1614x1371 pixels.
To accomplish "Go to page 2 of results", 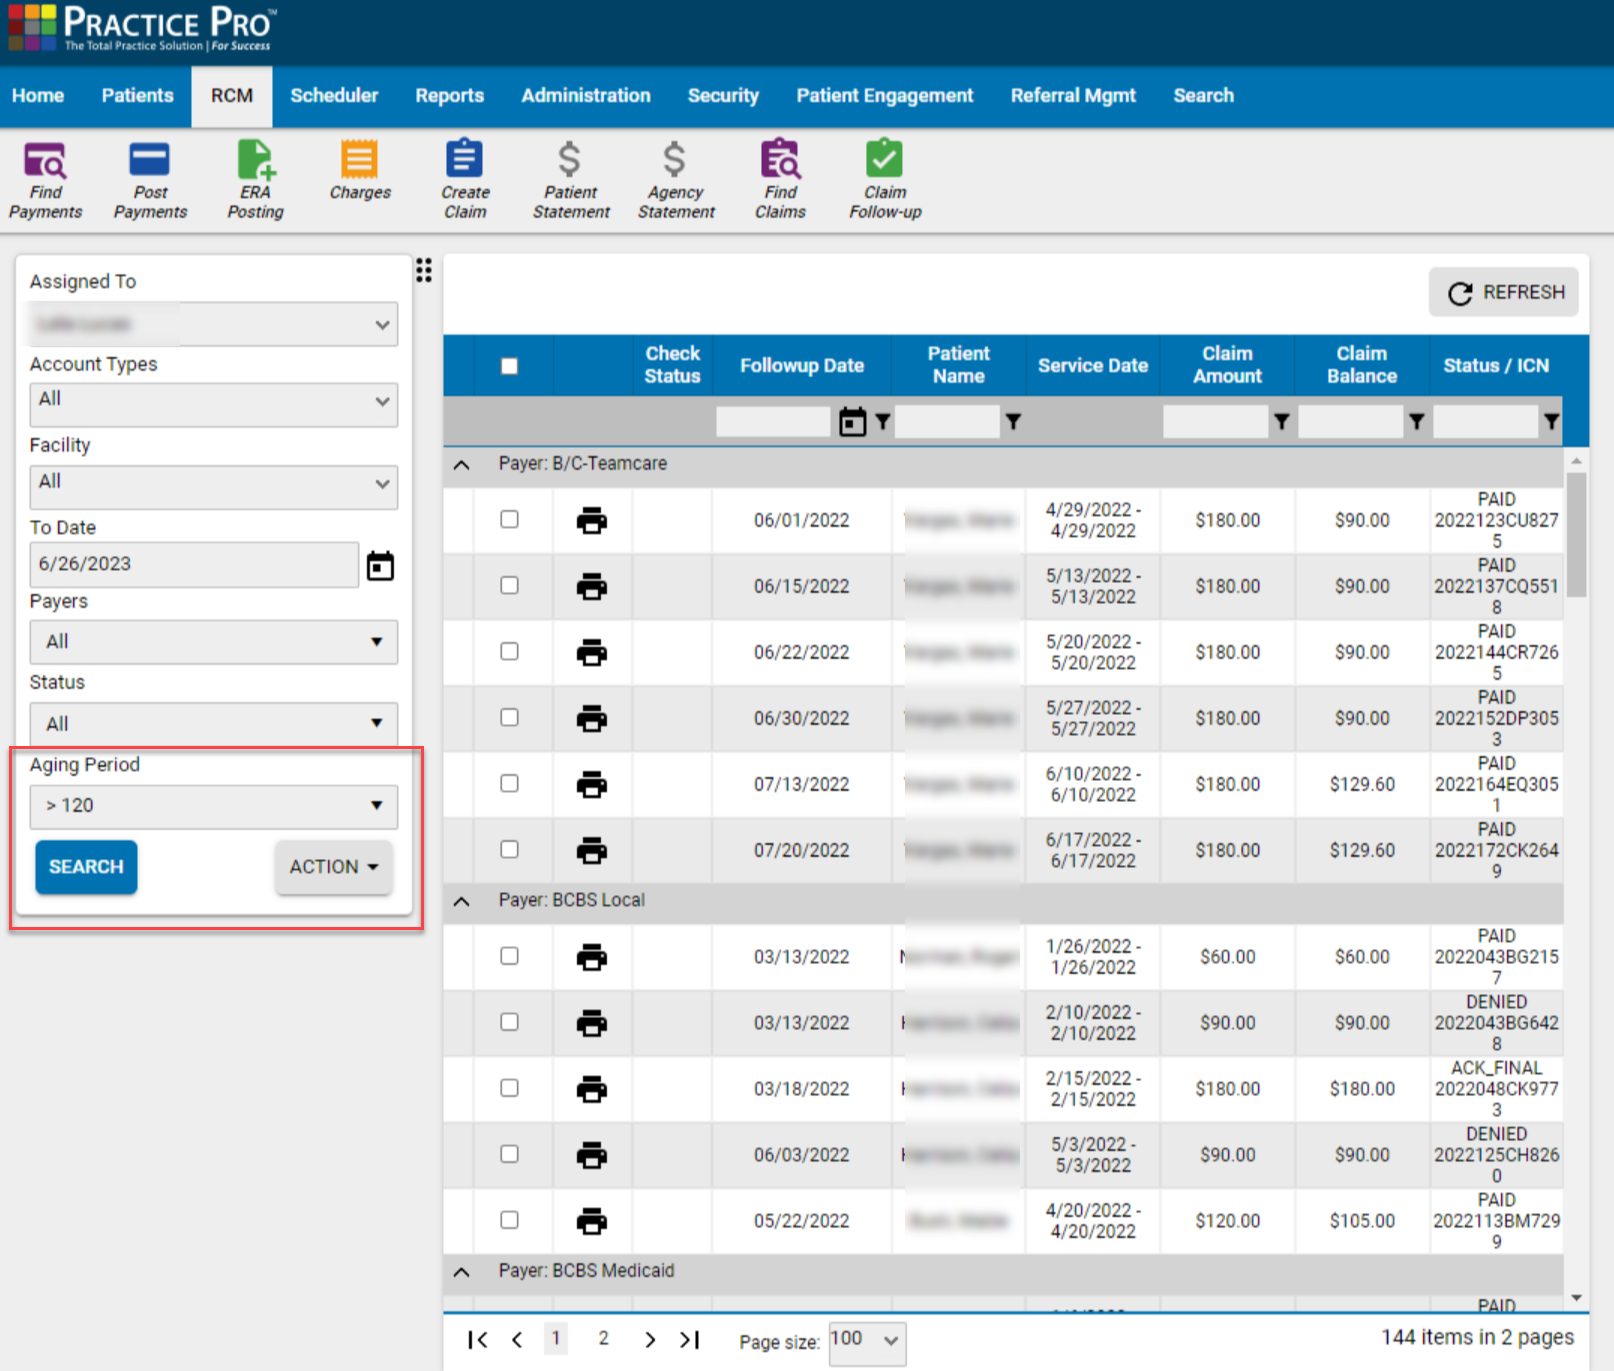I will (603, 1338).
